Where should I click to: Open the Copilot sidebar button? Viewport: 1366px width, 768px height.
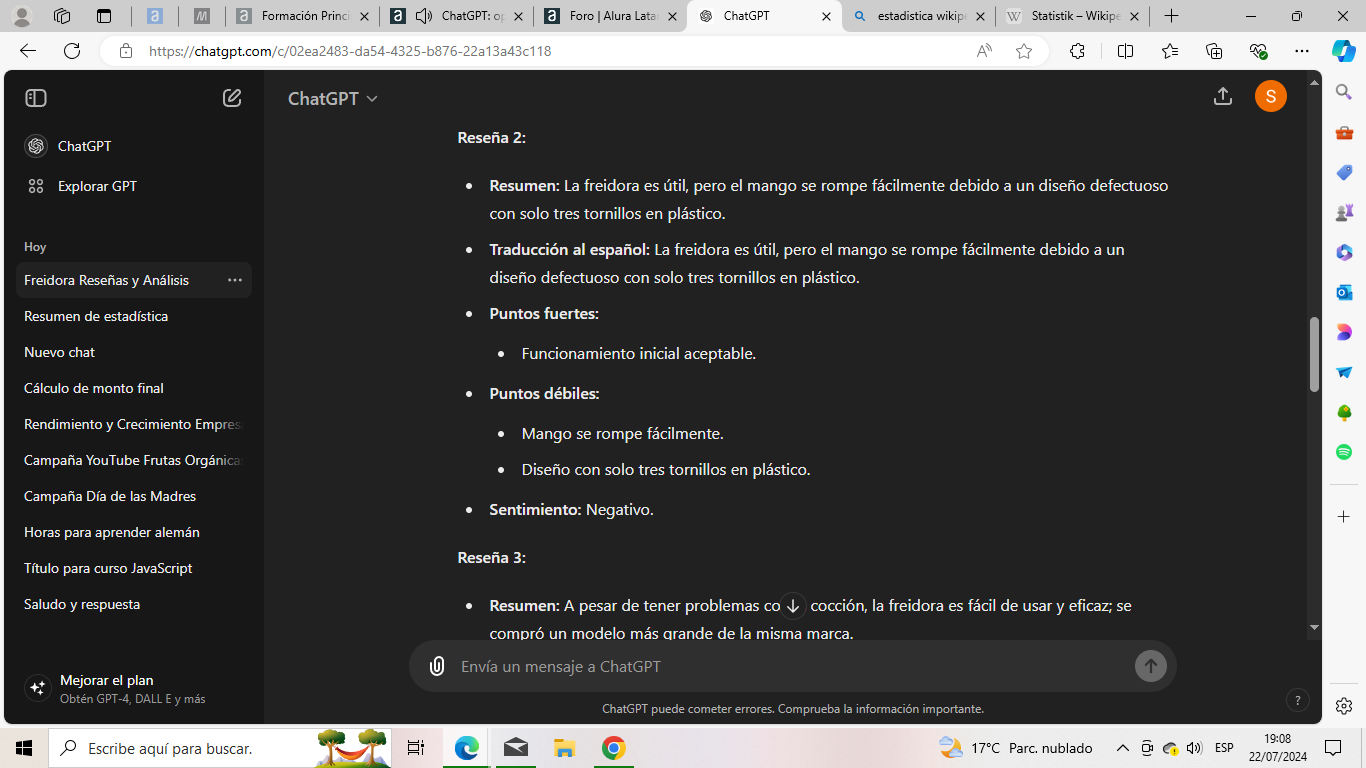(x=1343, y=51)
